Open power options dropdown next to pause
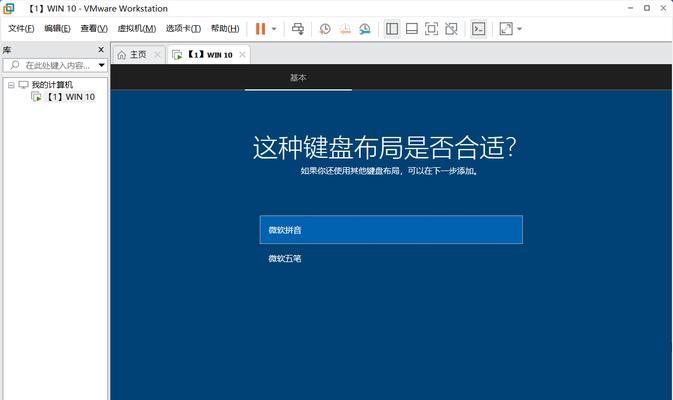 click(274, 29)
